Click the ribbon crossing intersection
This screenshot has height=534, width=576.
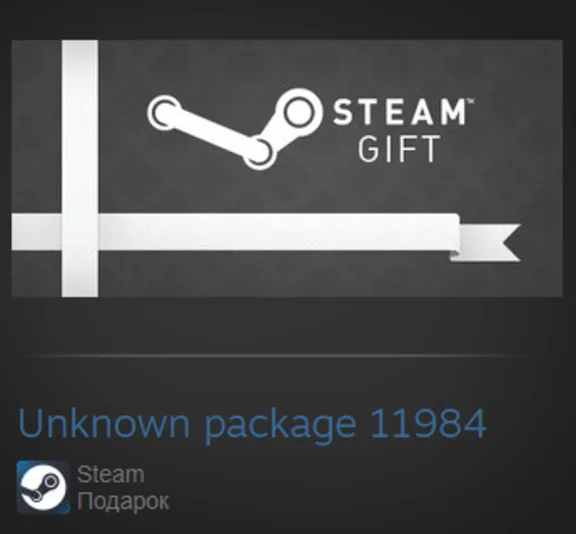tap(80, 232)
